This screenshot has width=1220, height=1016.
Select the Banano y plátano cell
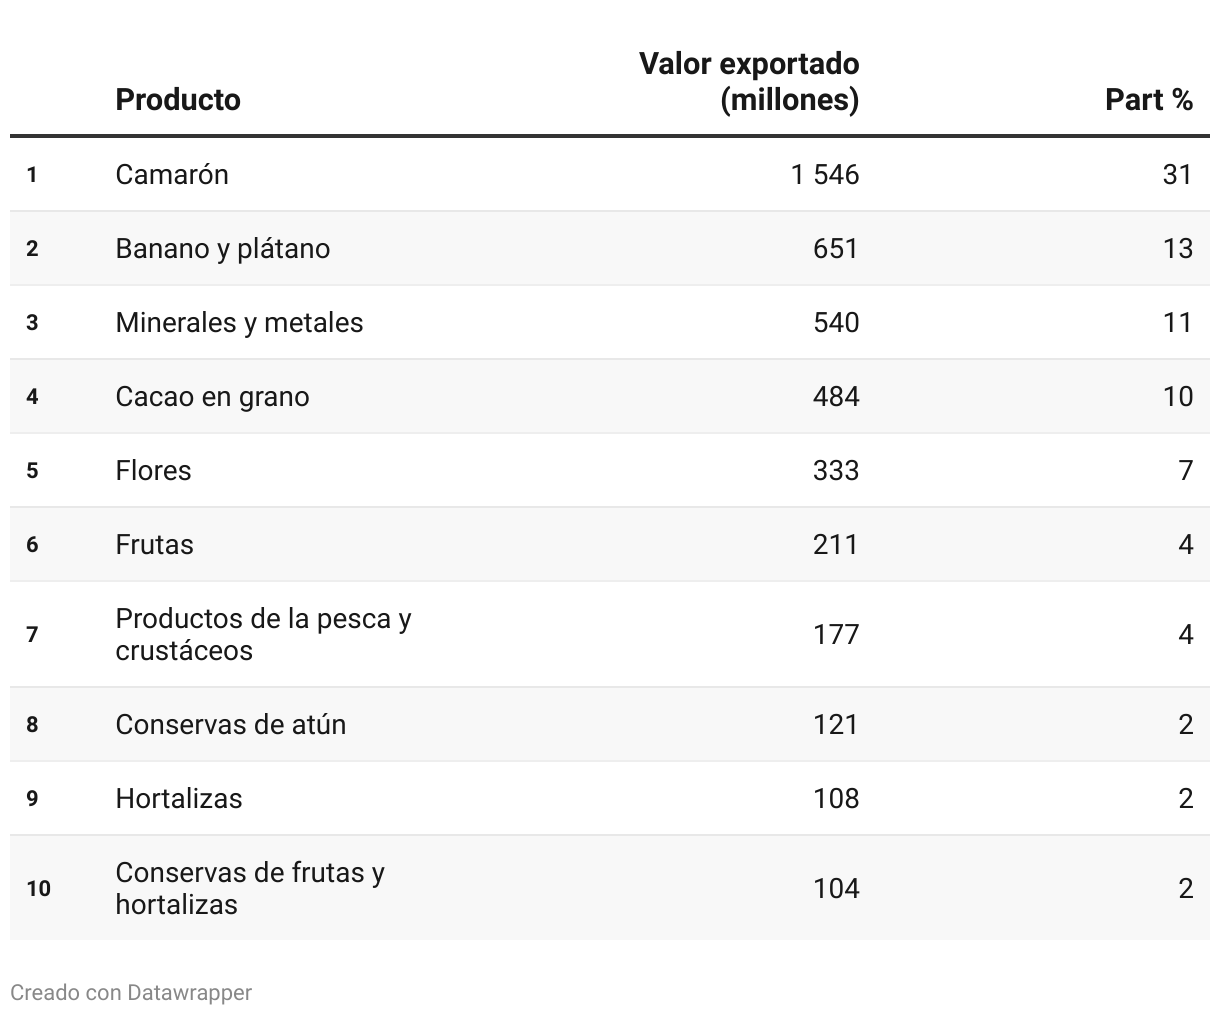pyautogui.click(x=223, y=249)
